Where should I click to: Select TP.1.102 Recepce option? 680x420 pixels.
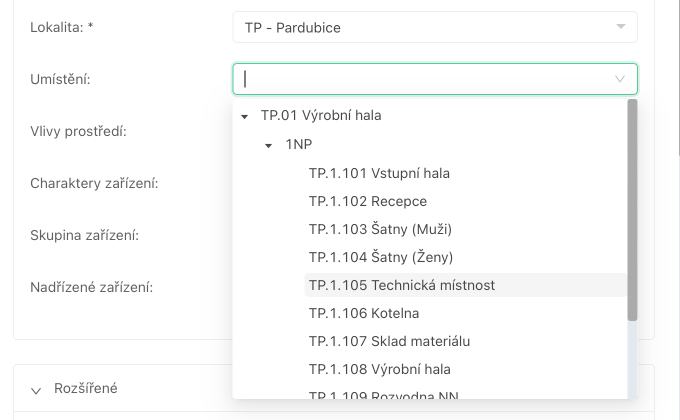367,201
